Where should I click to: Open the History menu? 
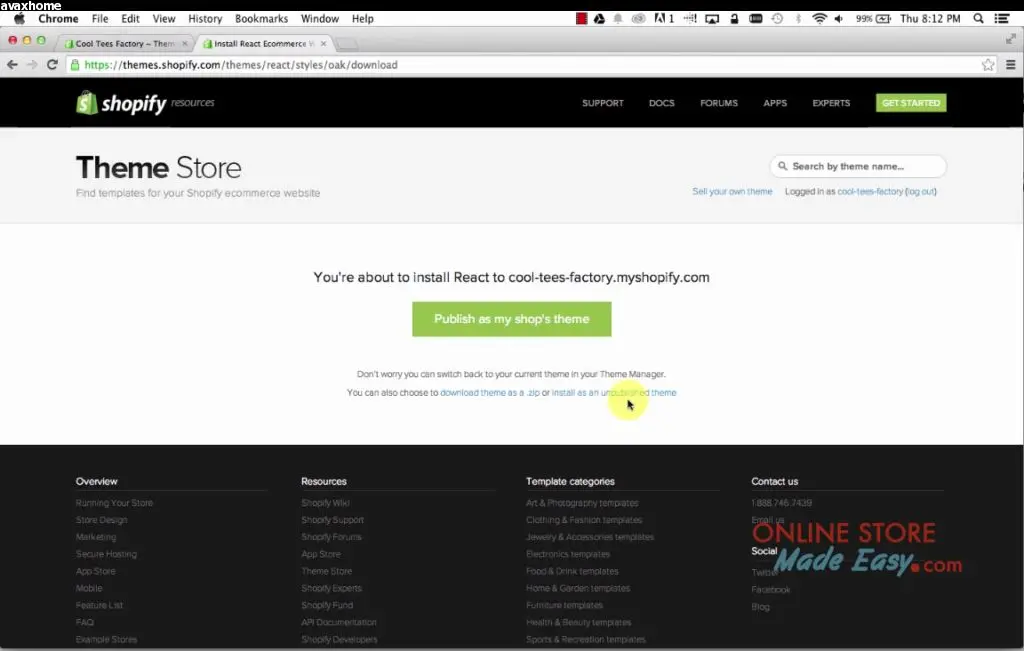pos(205,18)
